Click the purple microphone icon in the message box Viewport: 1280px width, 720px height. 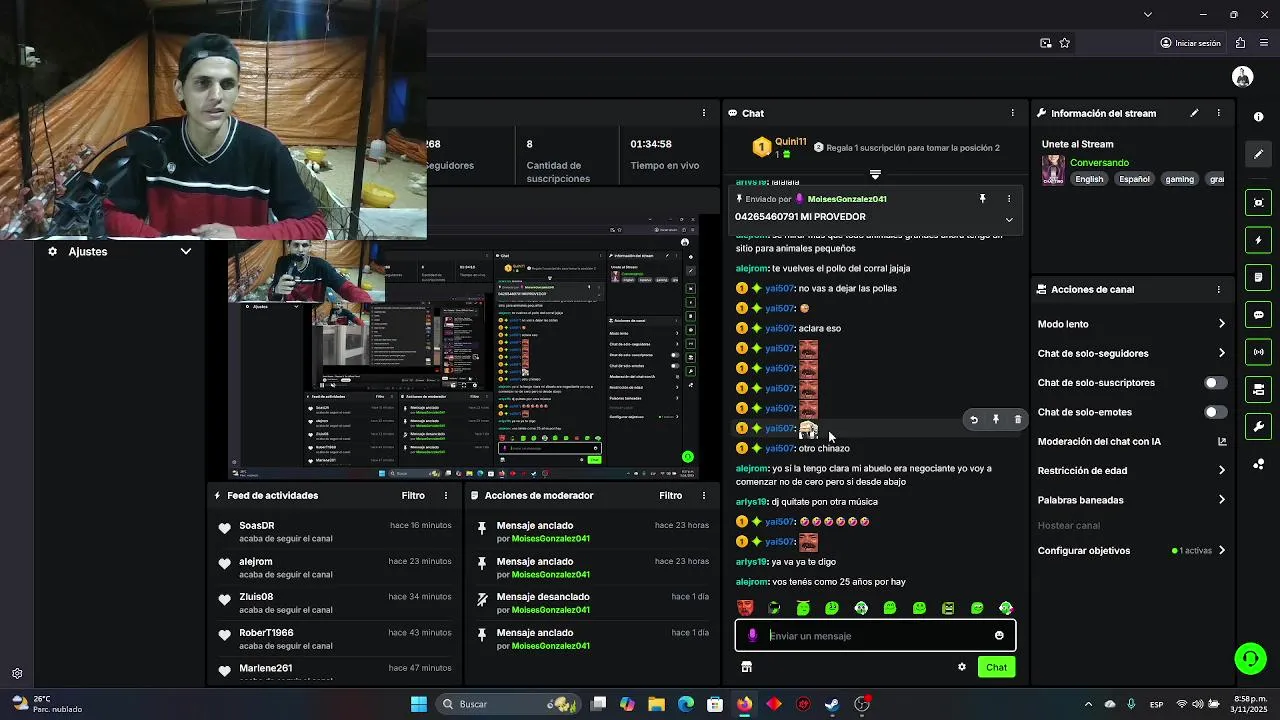753,635
